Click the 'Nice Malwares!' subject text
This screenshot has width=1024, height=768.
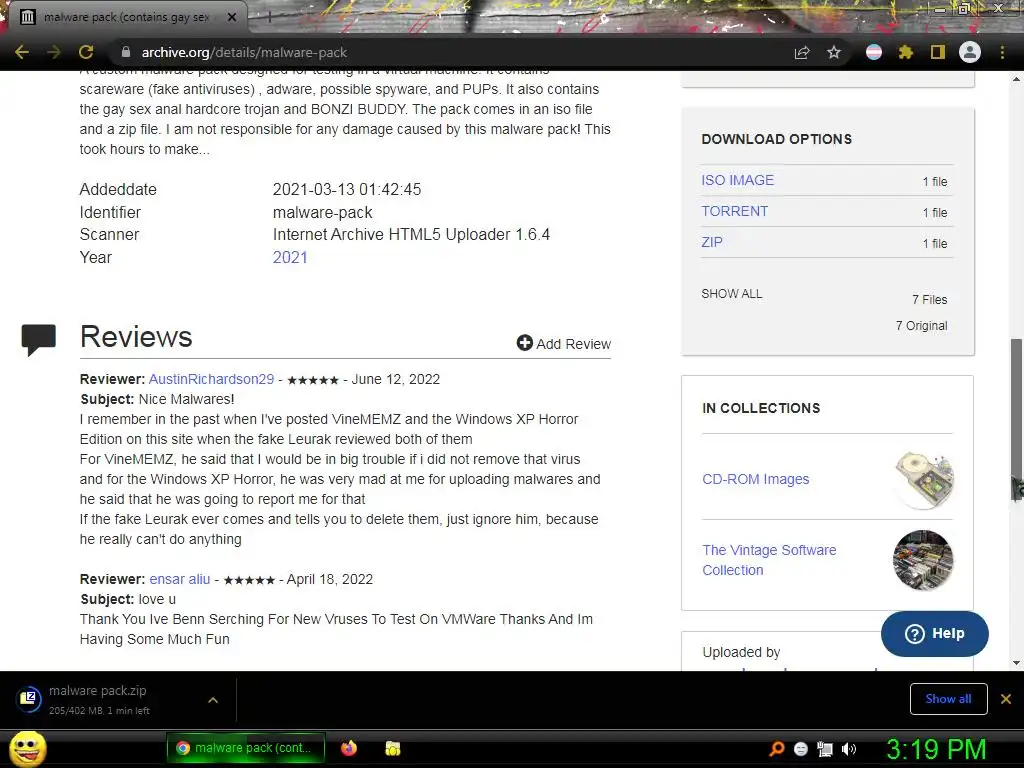(186, 399)
